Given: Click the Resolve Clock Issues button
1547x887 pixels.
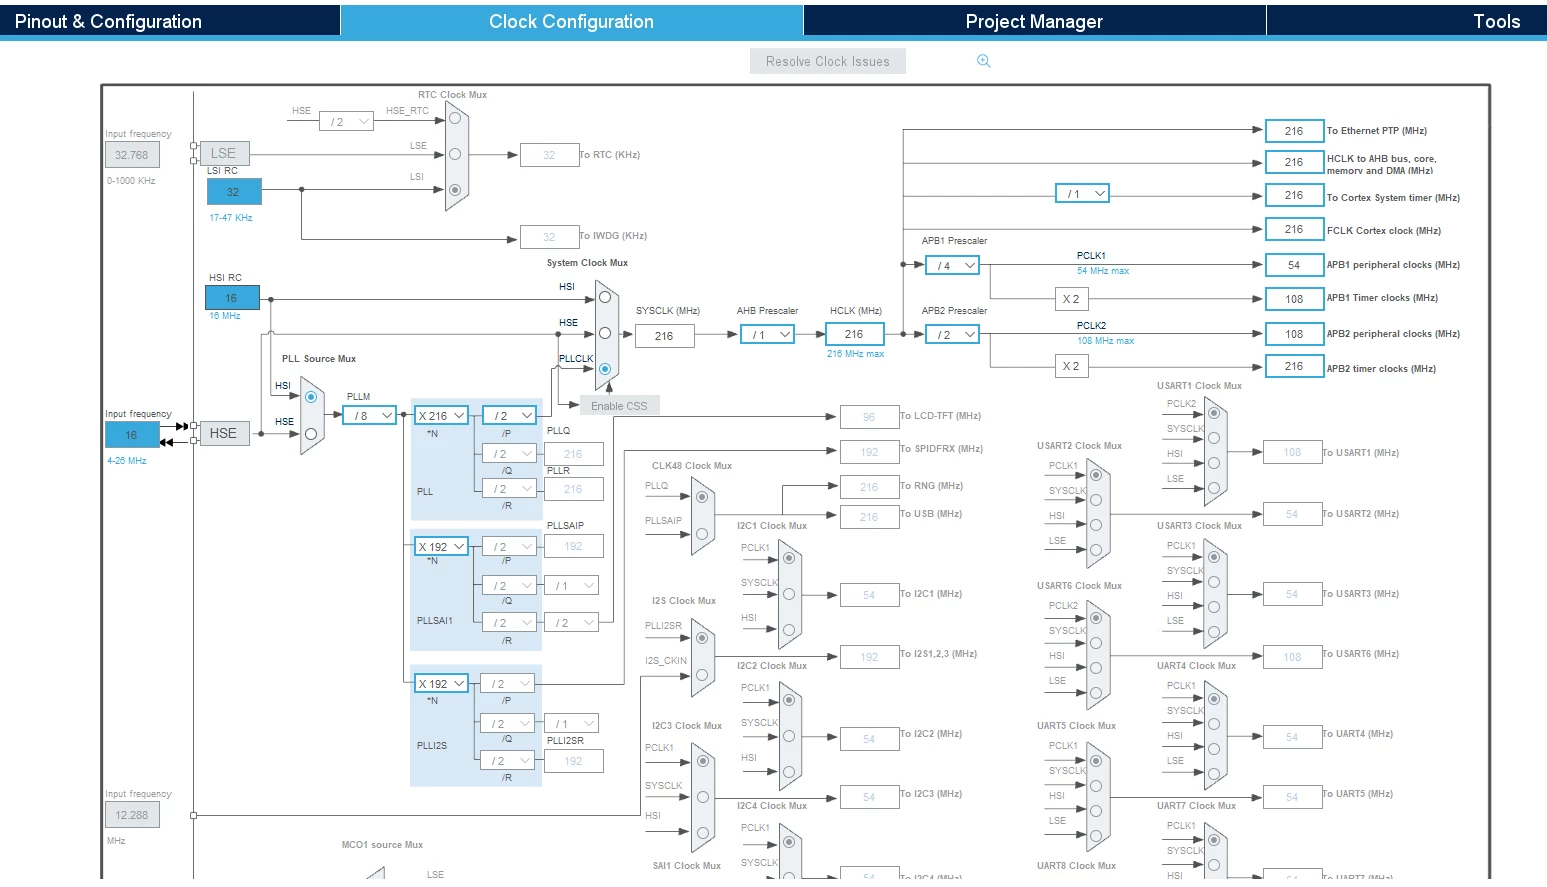Looking at the screenshot, I should pos(828,61).
